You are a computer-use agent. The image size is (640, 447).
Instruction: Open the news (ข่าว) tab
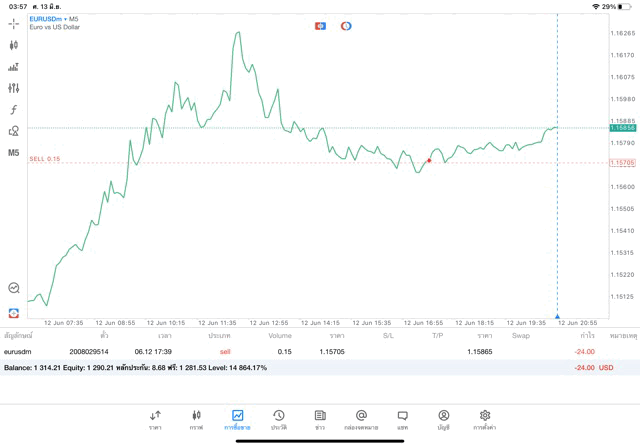(319, 419)
